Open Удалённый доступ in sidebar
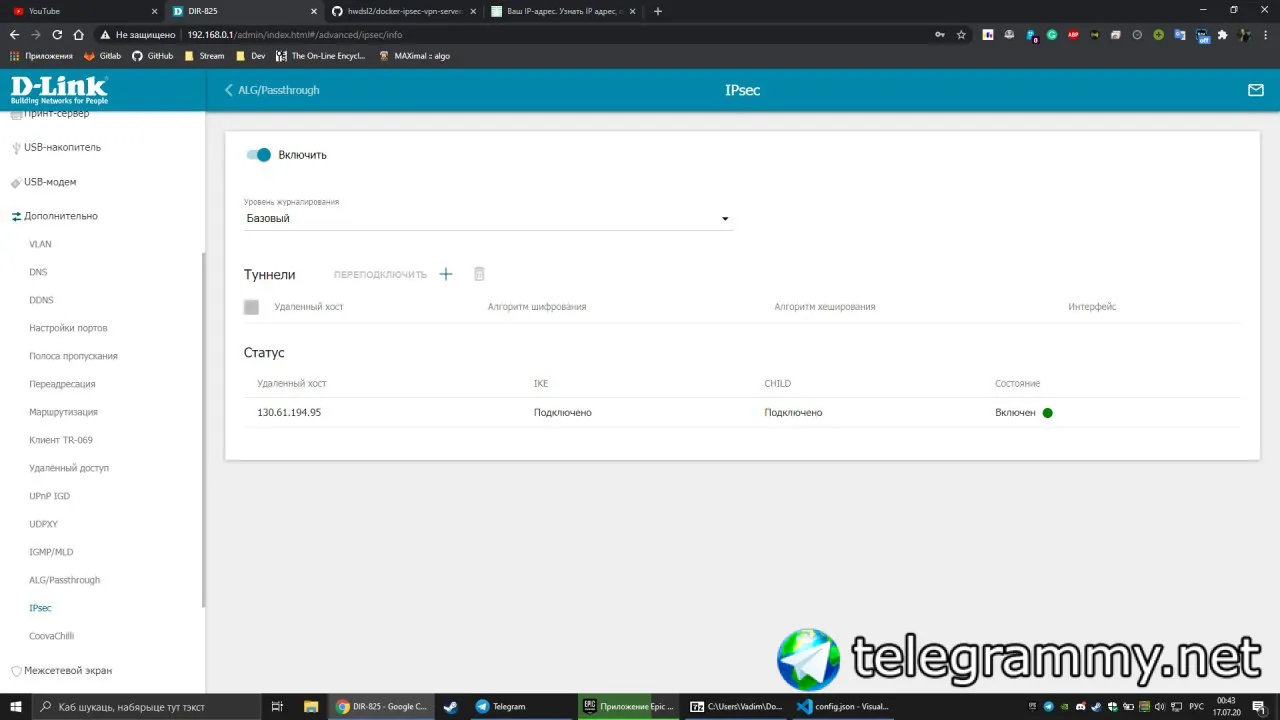The width and height of the screenshot is (1280, 720). pos(69,468)
